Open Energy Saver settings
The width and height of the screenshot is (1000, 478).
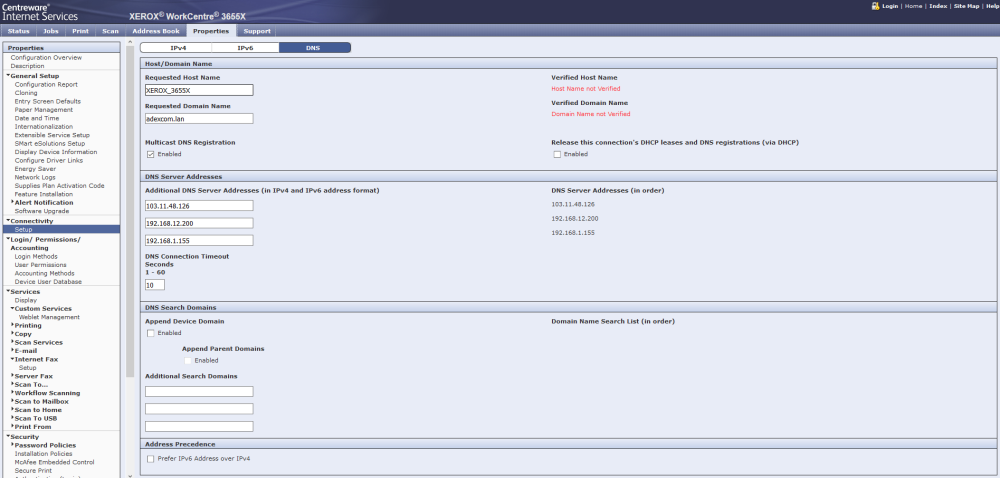click(x=35, y=169)
